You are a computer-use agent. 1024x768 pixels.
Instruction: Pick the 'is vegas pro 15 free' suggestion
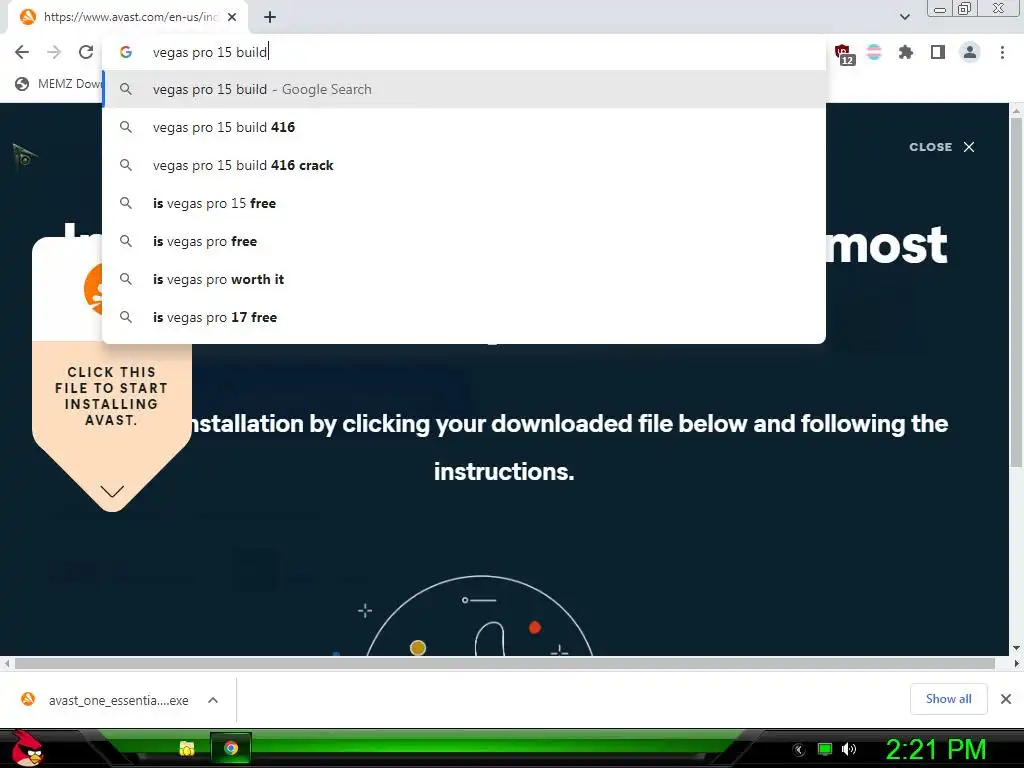pos(464,203)
